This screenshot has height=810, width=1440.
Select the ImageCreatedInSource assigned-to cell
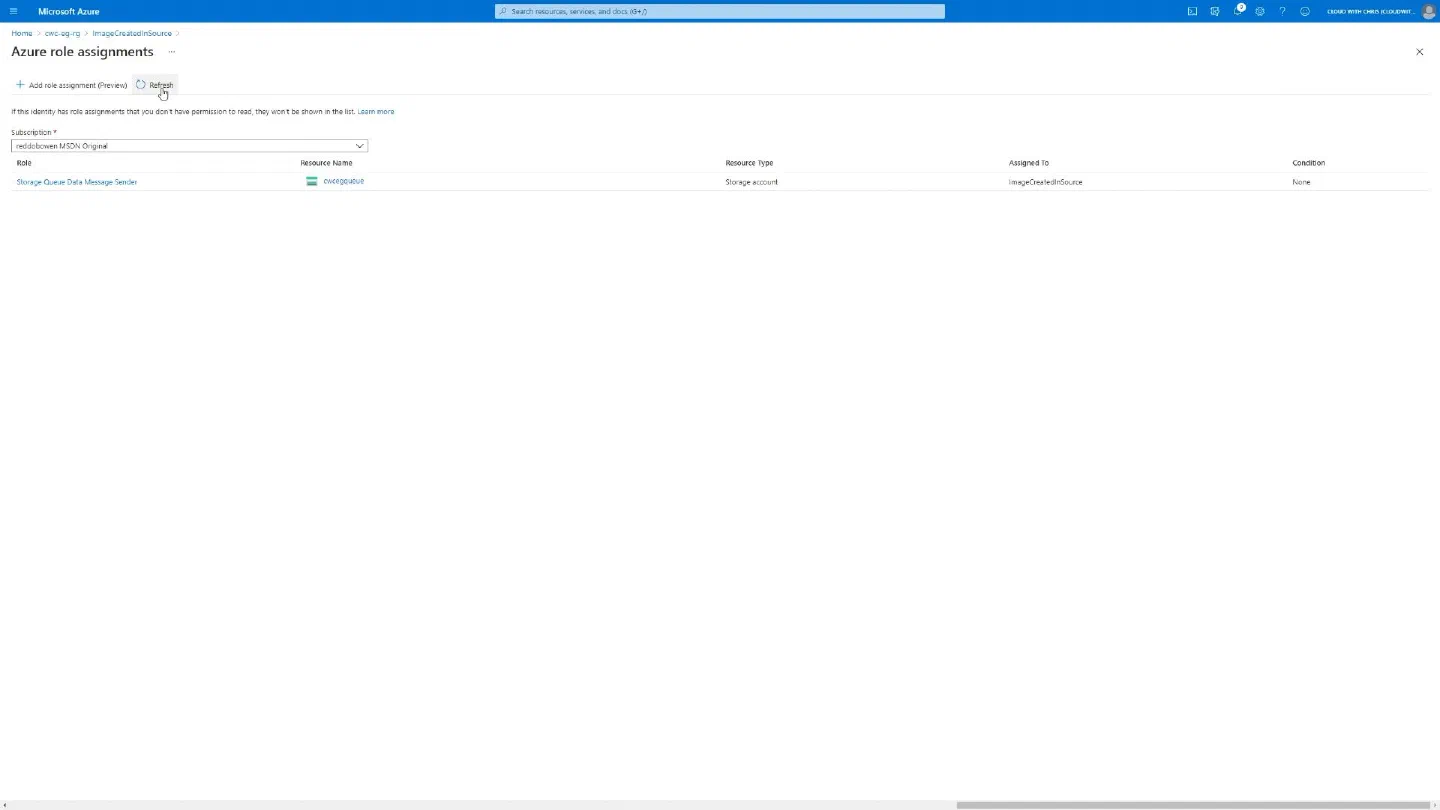click(1046, 182)
